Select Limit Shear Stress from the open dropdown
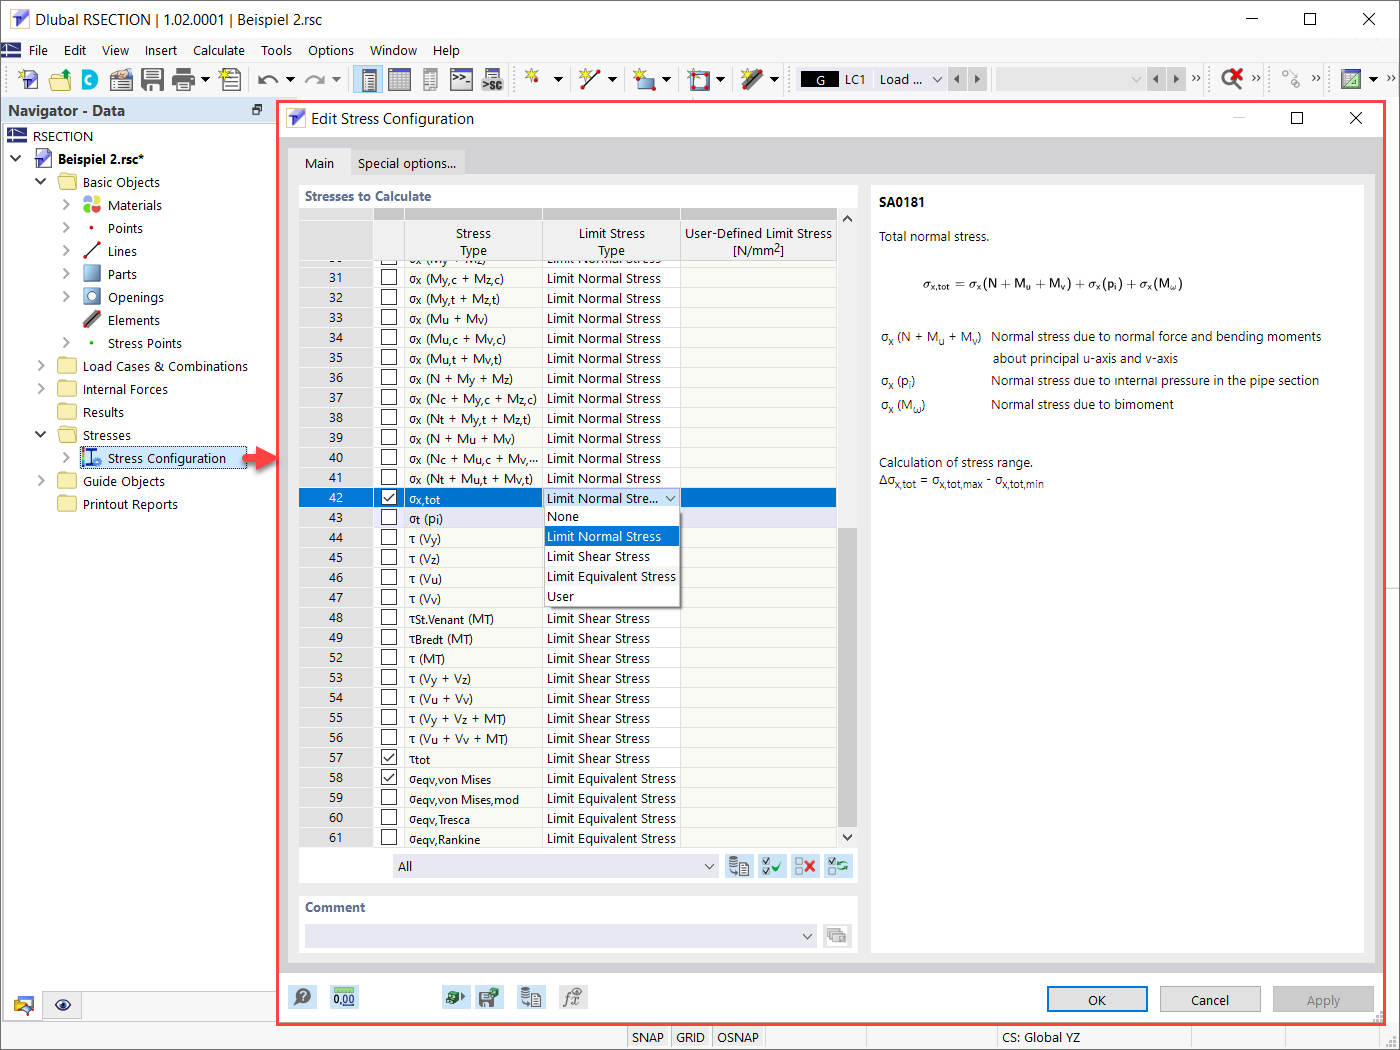Viewport: 1400px width, 1050px height. pos(597,556)
